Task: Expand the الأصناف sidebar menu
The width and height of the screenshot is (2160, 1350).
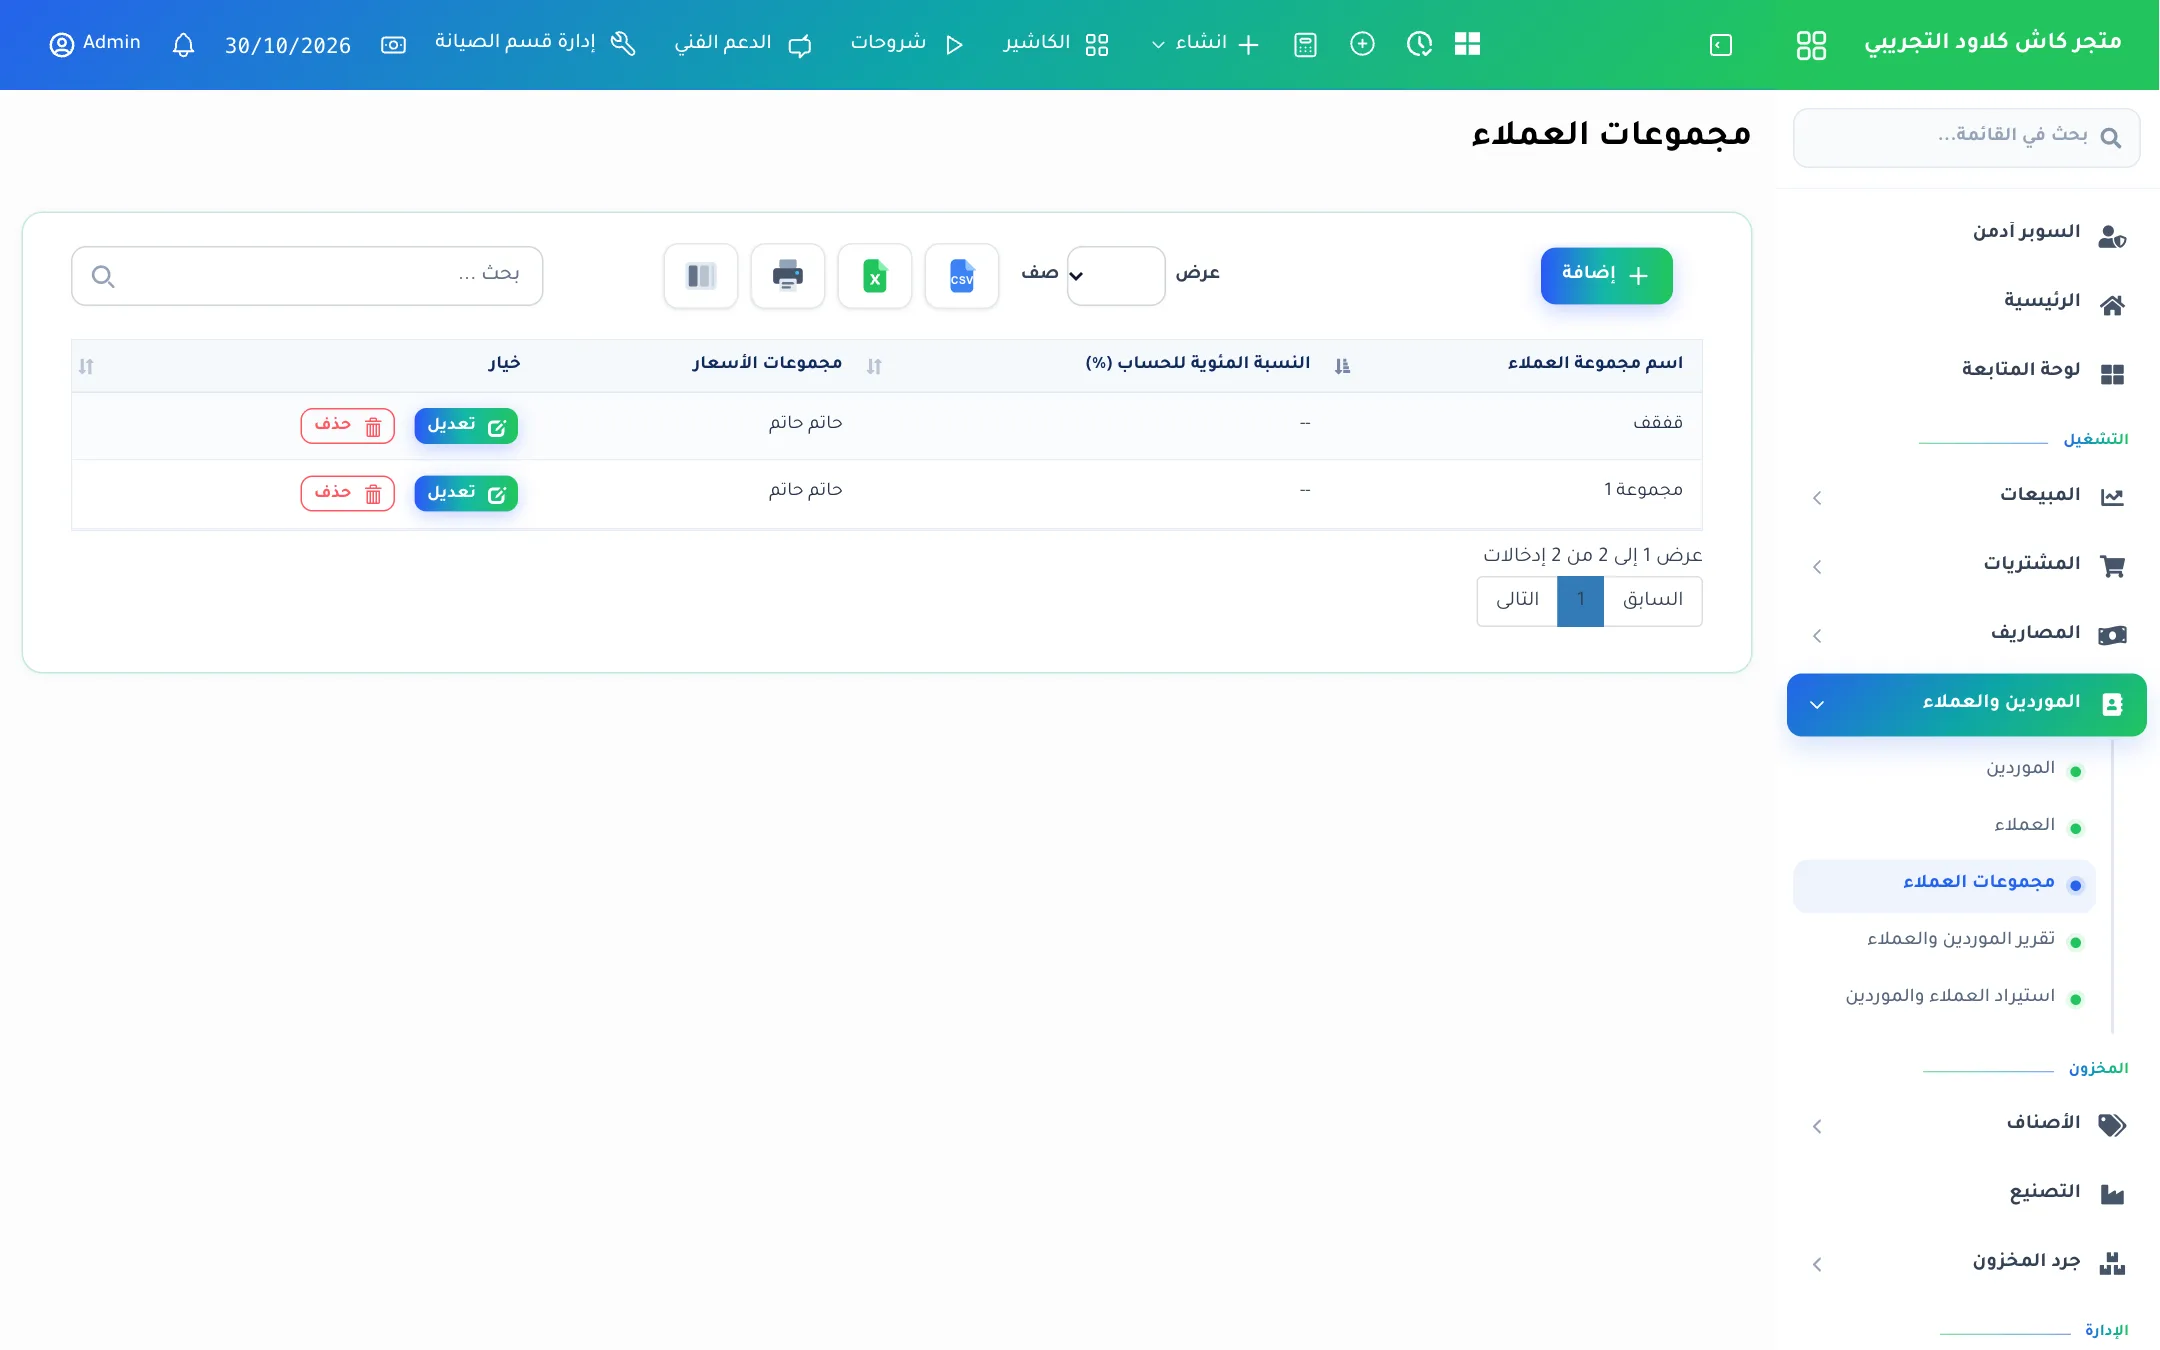Action: coord(1966,1124)
